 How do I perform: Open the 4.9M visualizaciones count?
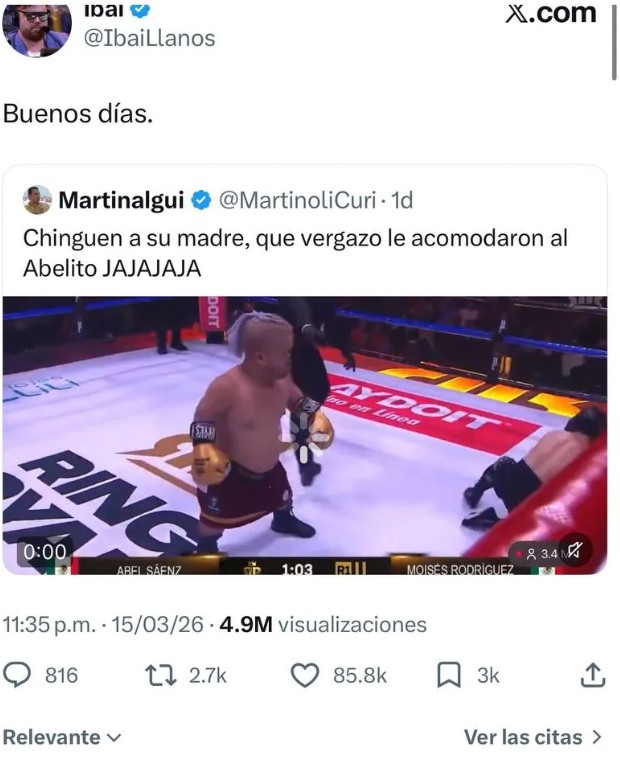[323, 624]
